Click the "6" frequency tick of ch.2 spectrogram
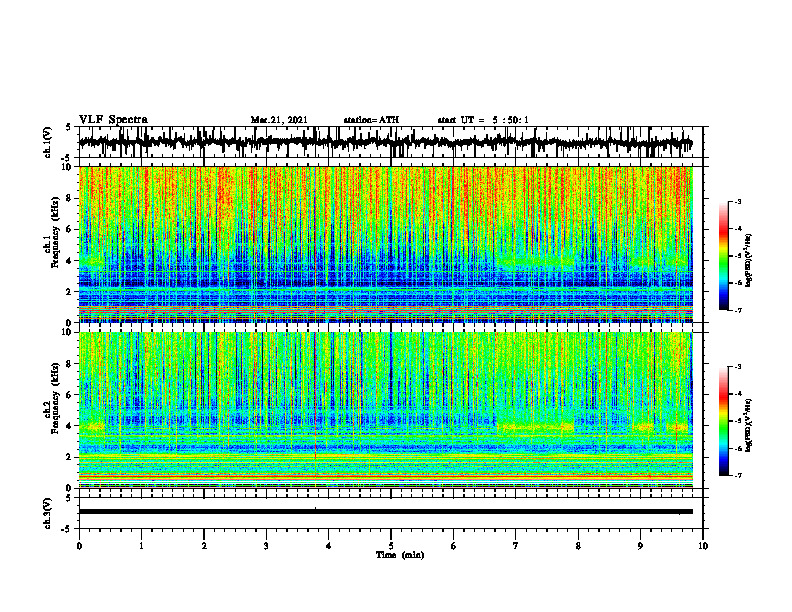The height and width of the screenshot is (612, 792). (71, 395)
